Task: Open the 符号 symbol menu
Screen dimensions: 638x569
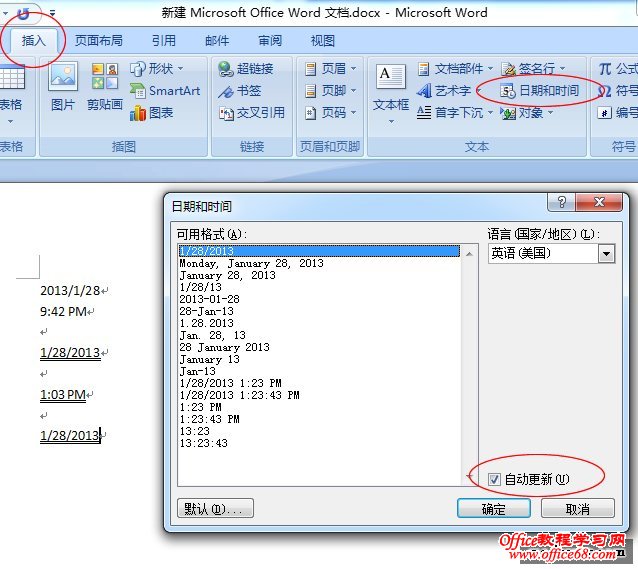Action: pos(618,90)
